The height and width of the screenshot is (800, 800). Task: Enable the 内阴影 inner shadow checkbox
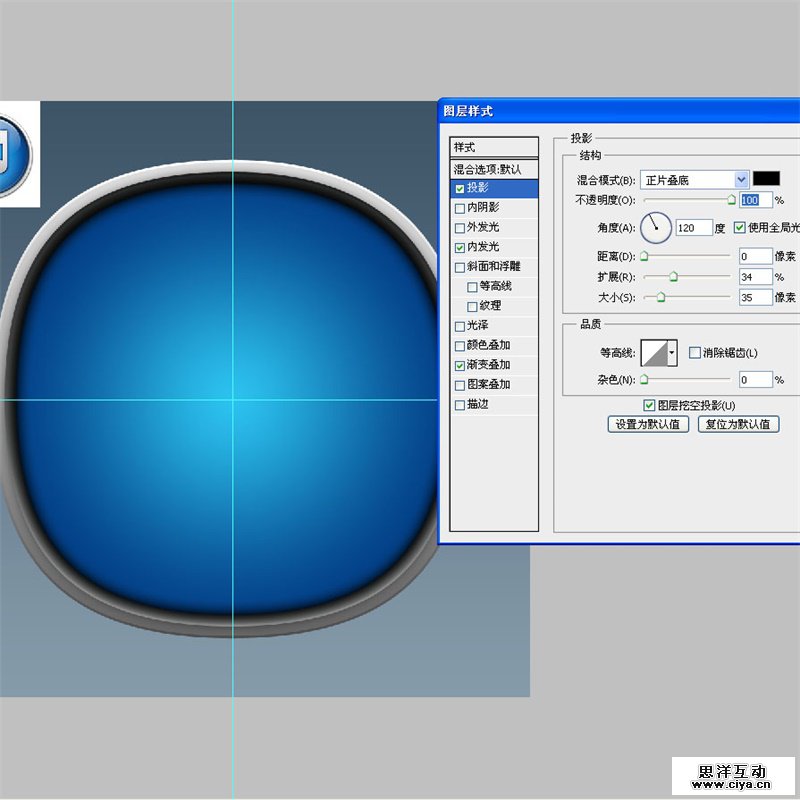coord(460,208)
